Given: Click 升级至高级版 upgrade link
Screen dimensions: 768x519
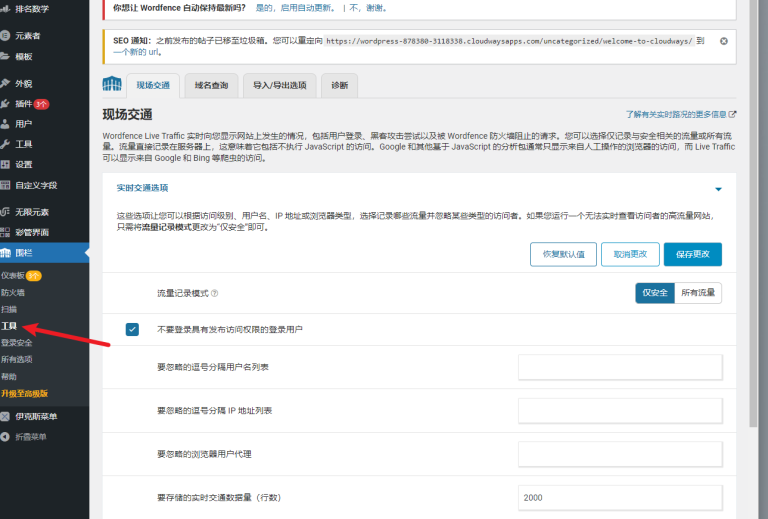Looking at the screenshot, I should [24, 394].
